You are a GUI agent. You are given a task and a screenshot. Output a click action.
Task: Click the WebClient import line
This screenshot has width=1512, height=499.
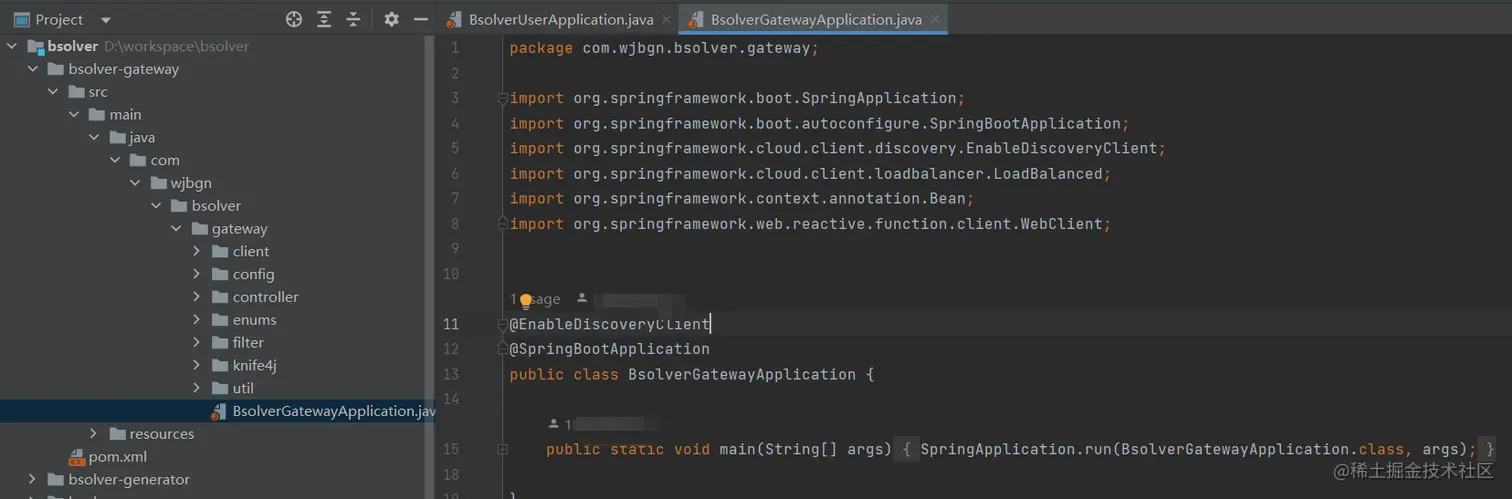(811, 224)
